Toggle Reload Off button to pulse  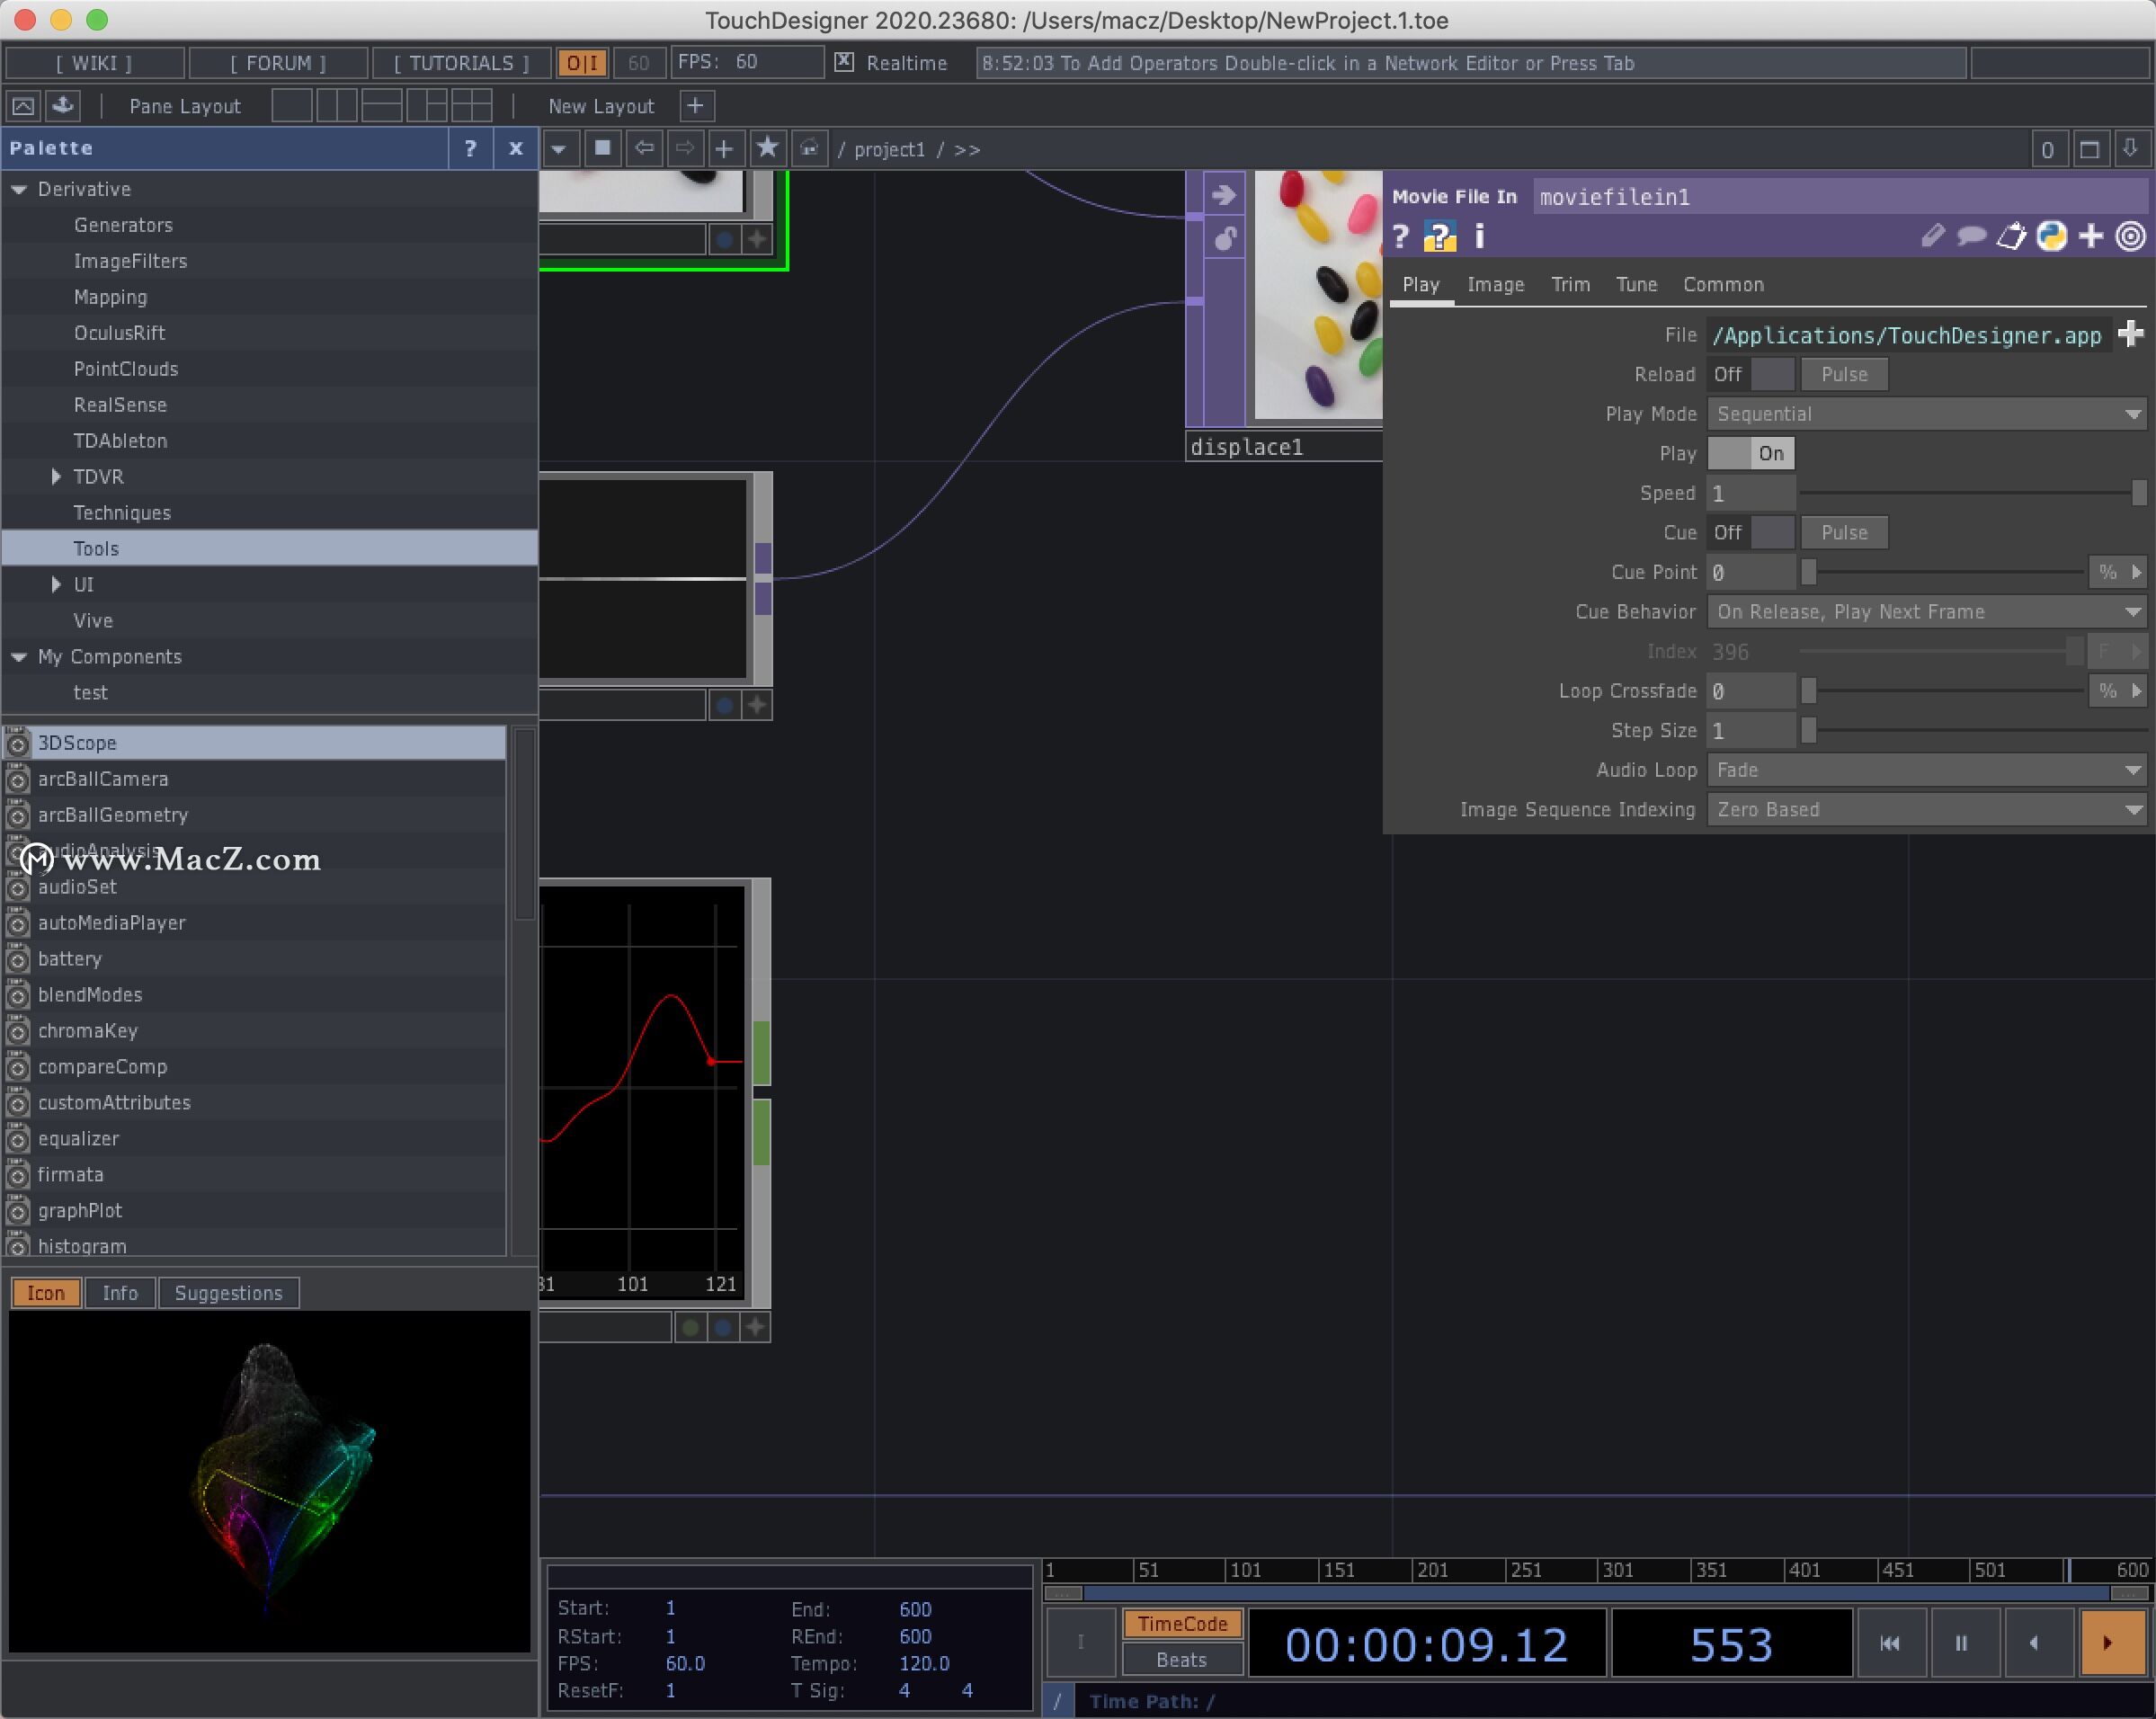(1842, 374)
